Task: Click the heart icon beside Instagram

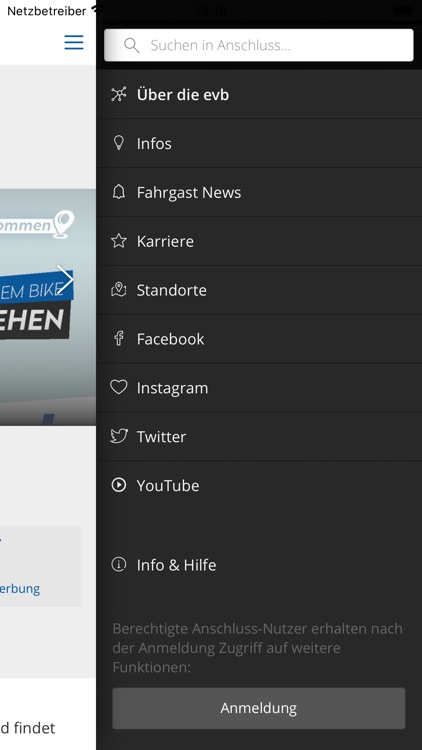Action: (x=119, y=387)
